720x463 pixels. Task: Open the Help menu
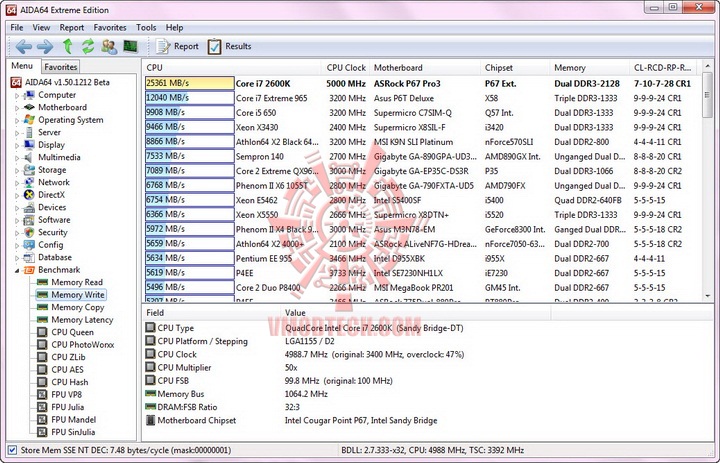coord(174,28)
